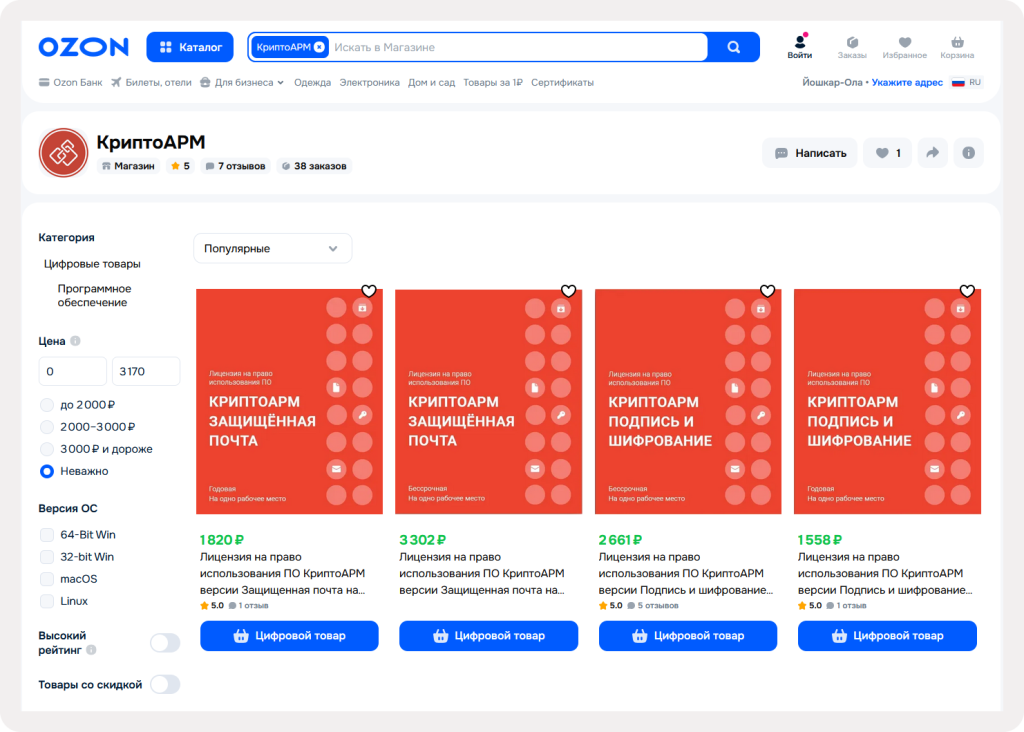Click the maximum price field 3170
Image resolution: width=1024 pixels, height=732 pixels.
(146, 371)
